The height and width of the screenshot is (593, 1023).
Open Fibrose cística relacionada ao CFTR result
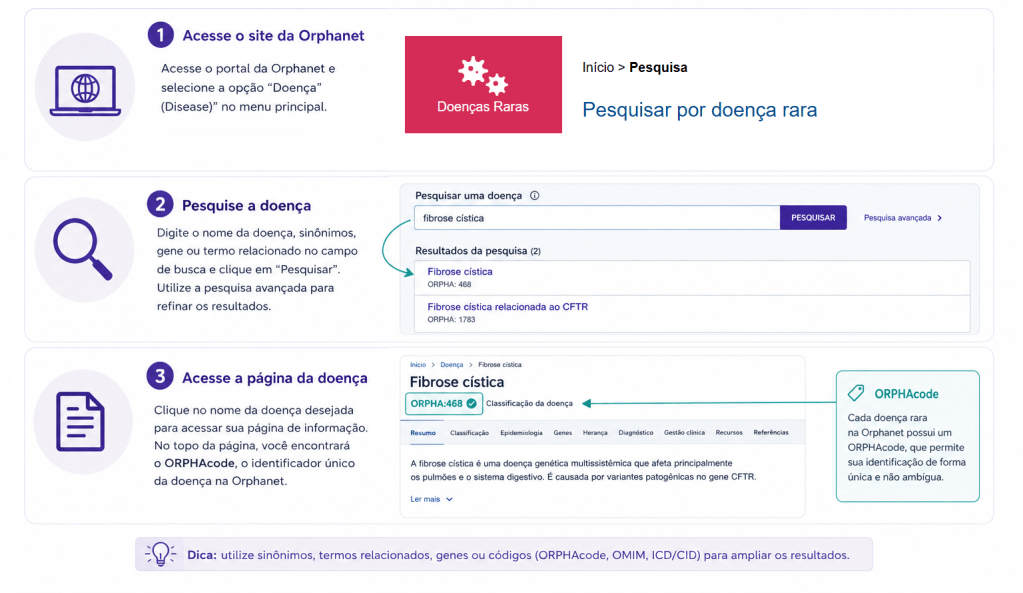[x=508, y=307]
